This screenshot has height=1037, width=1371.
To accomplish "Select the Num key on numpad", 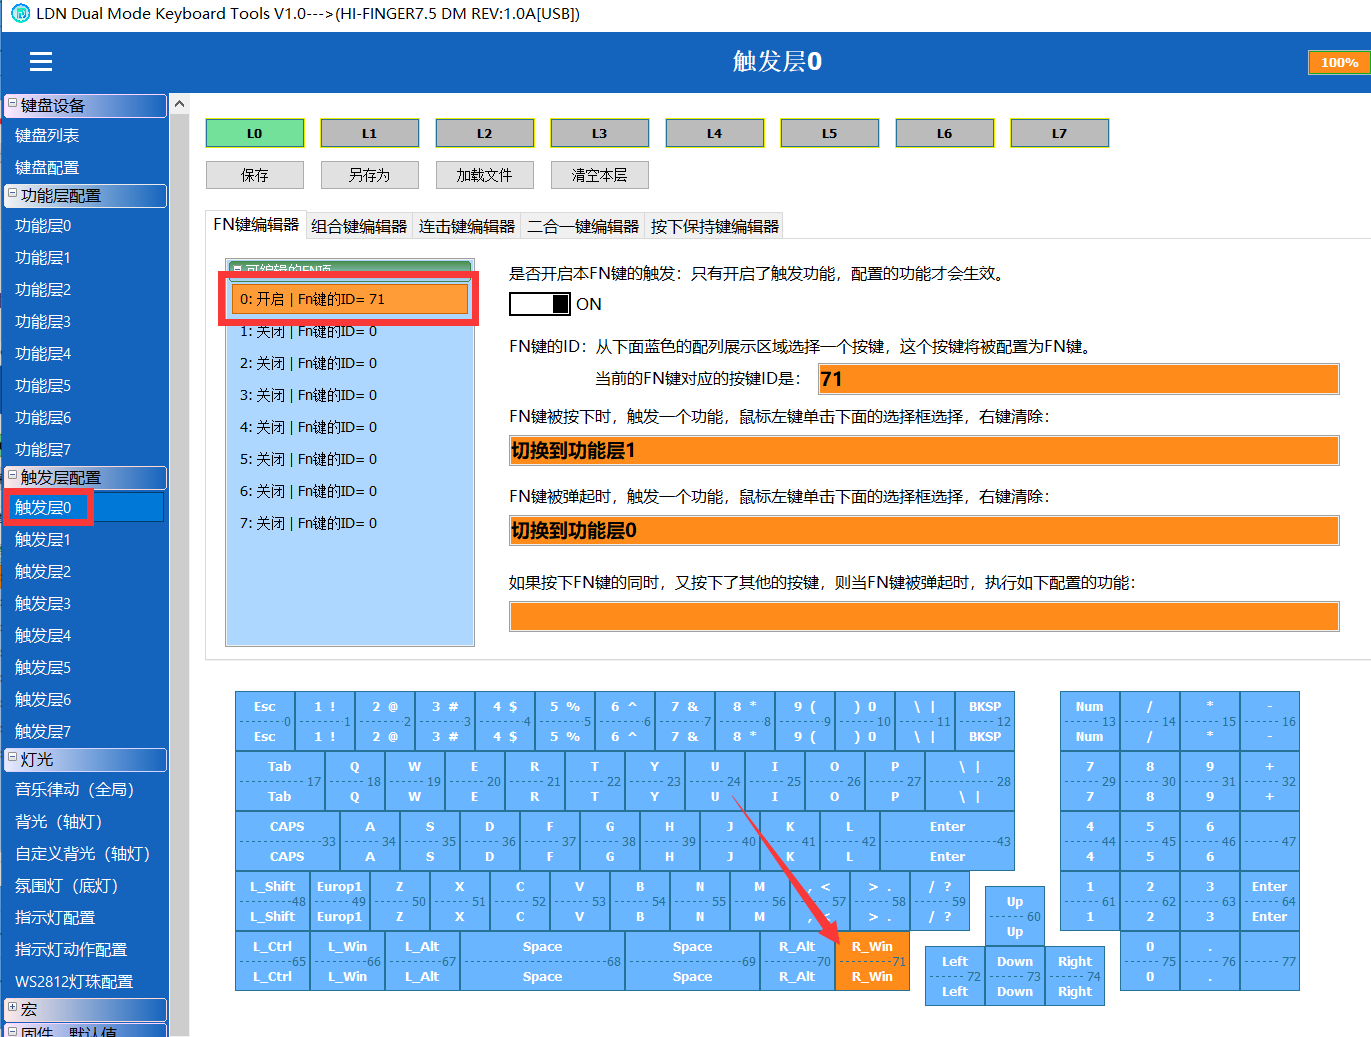I will pyautogui.click(x=1090, y=721).
